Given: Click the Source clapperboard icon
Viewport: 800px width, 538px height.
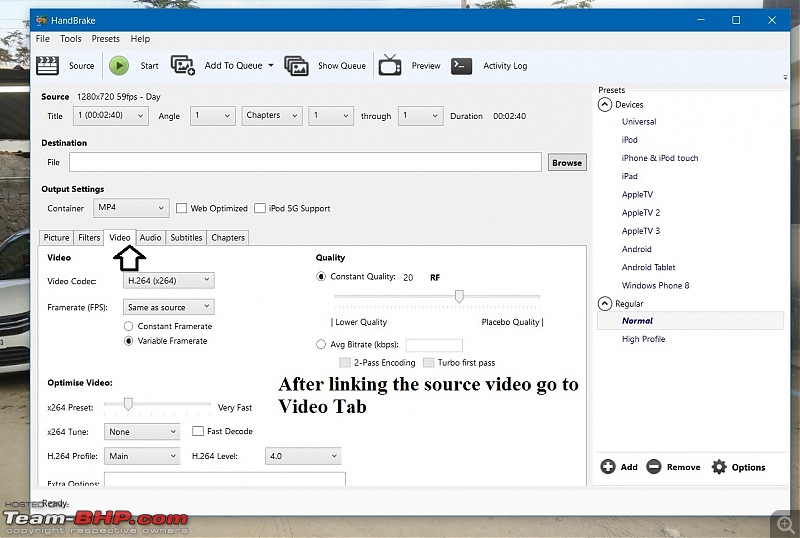Looking at the screenshot, I should pyautogui.click(x=47, y=66).
